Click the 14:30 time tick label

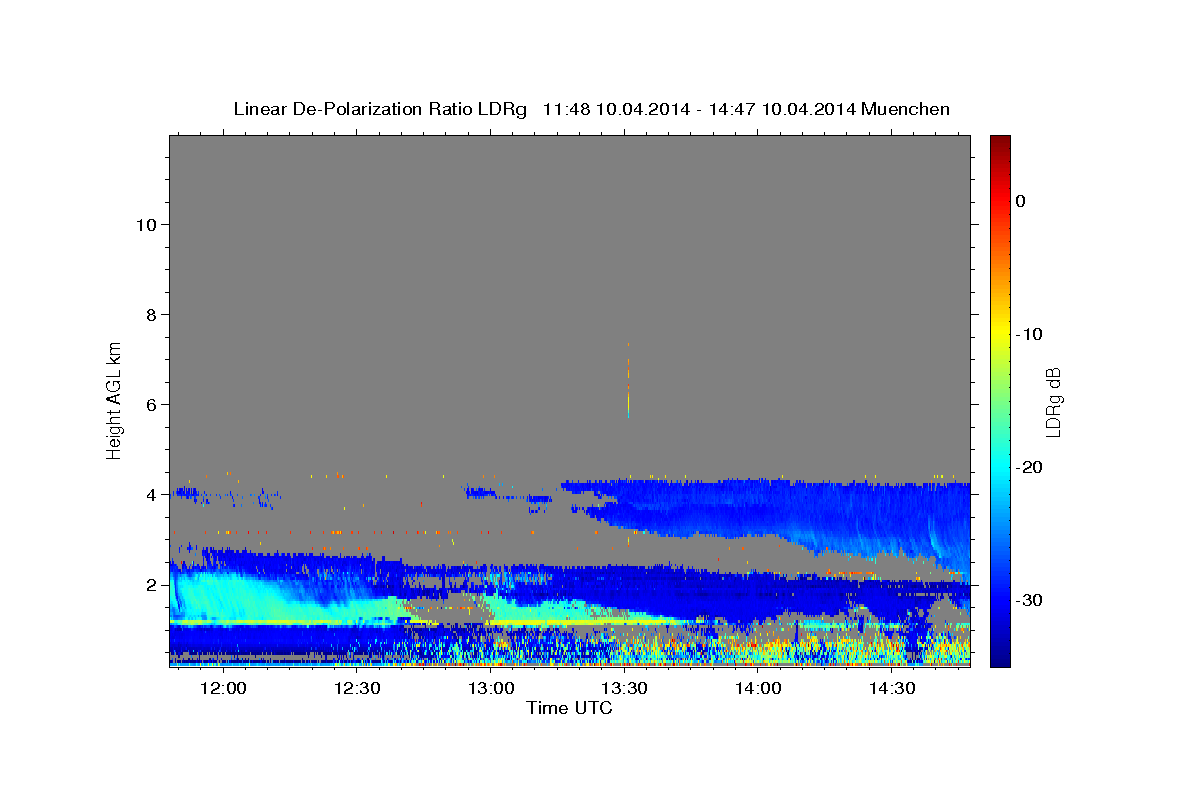pyautogui.click(x=892, y=689)
